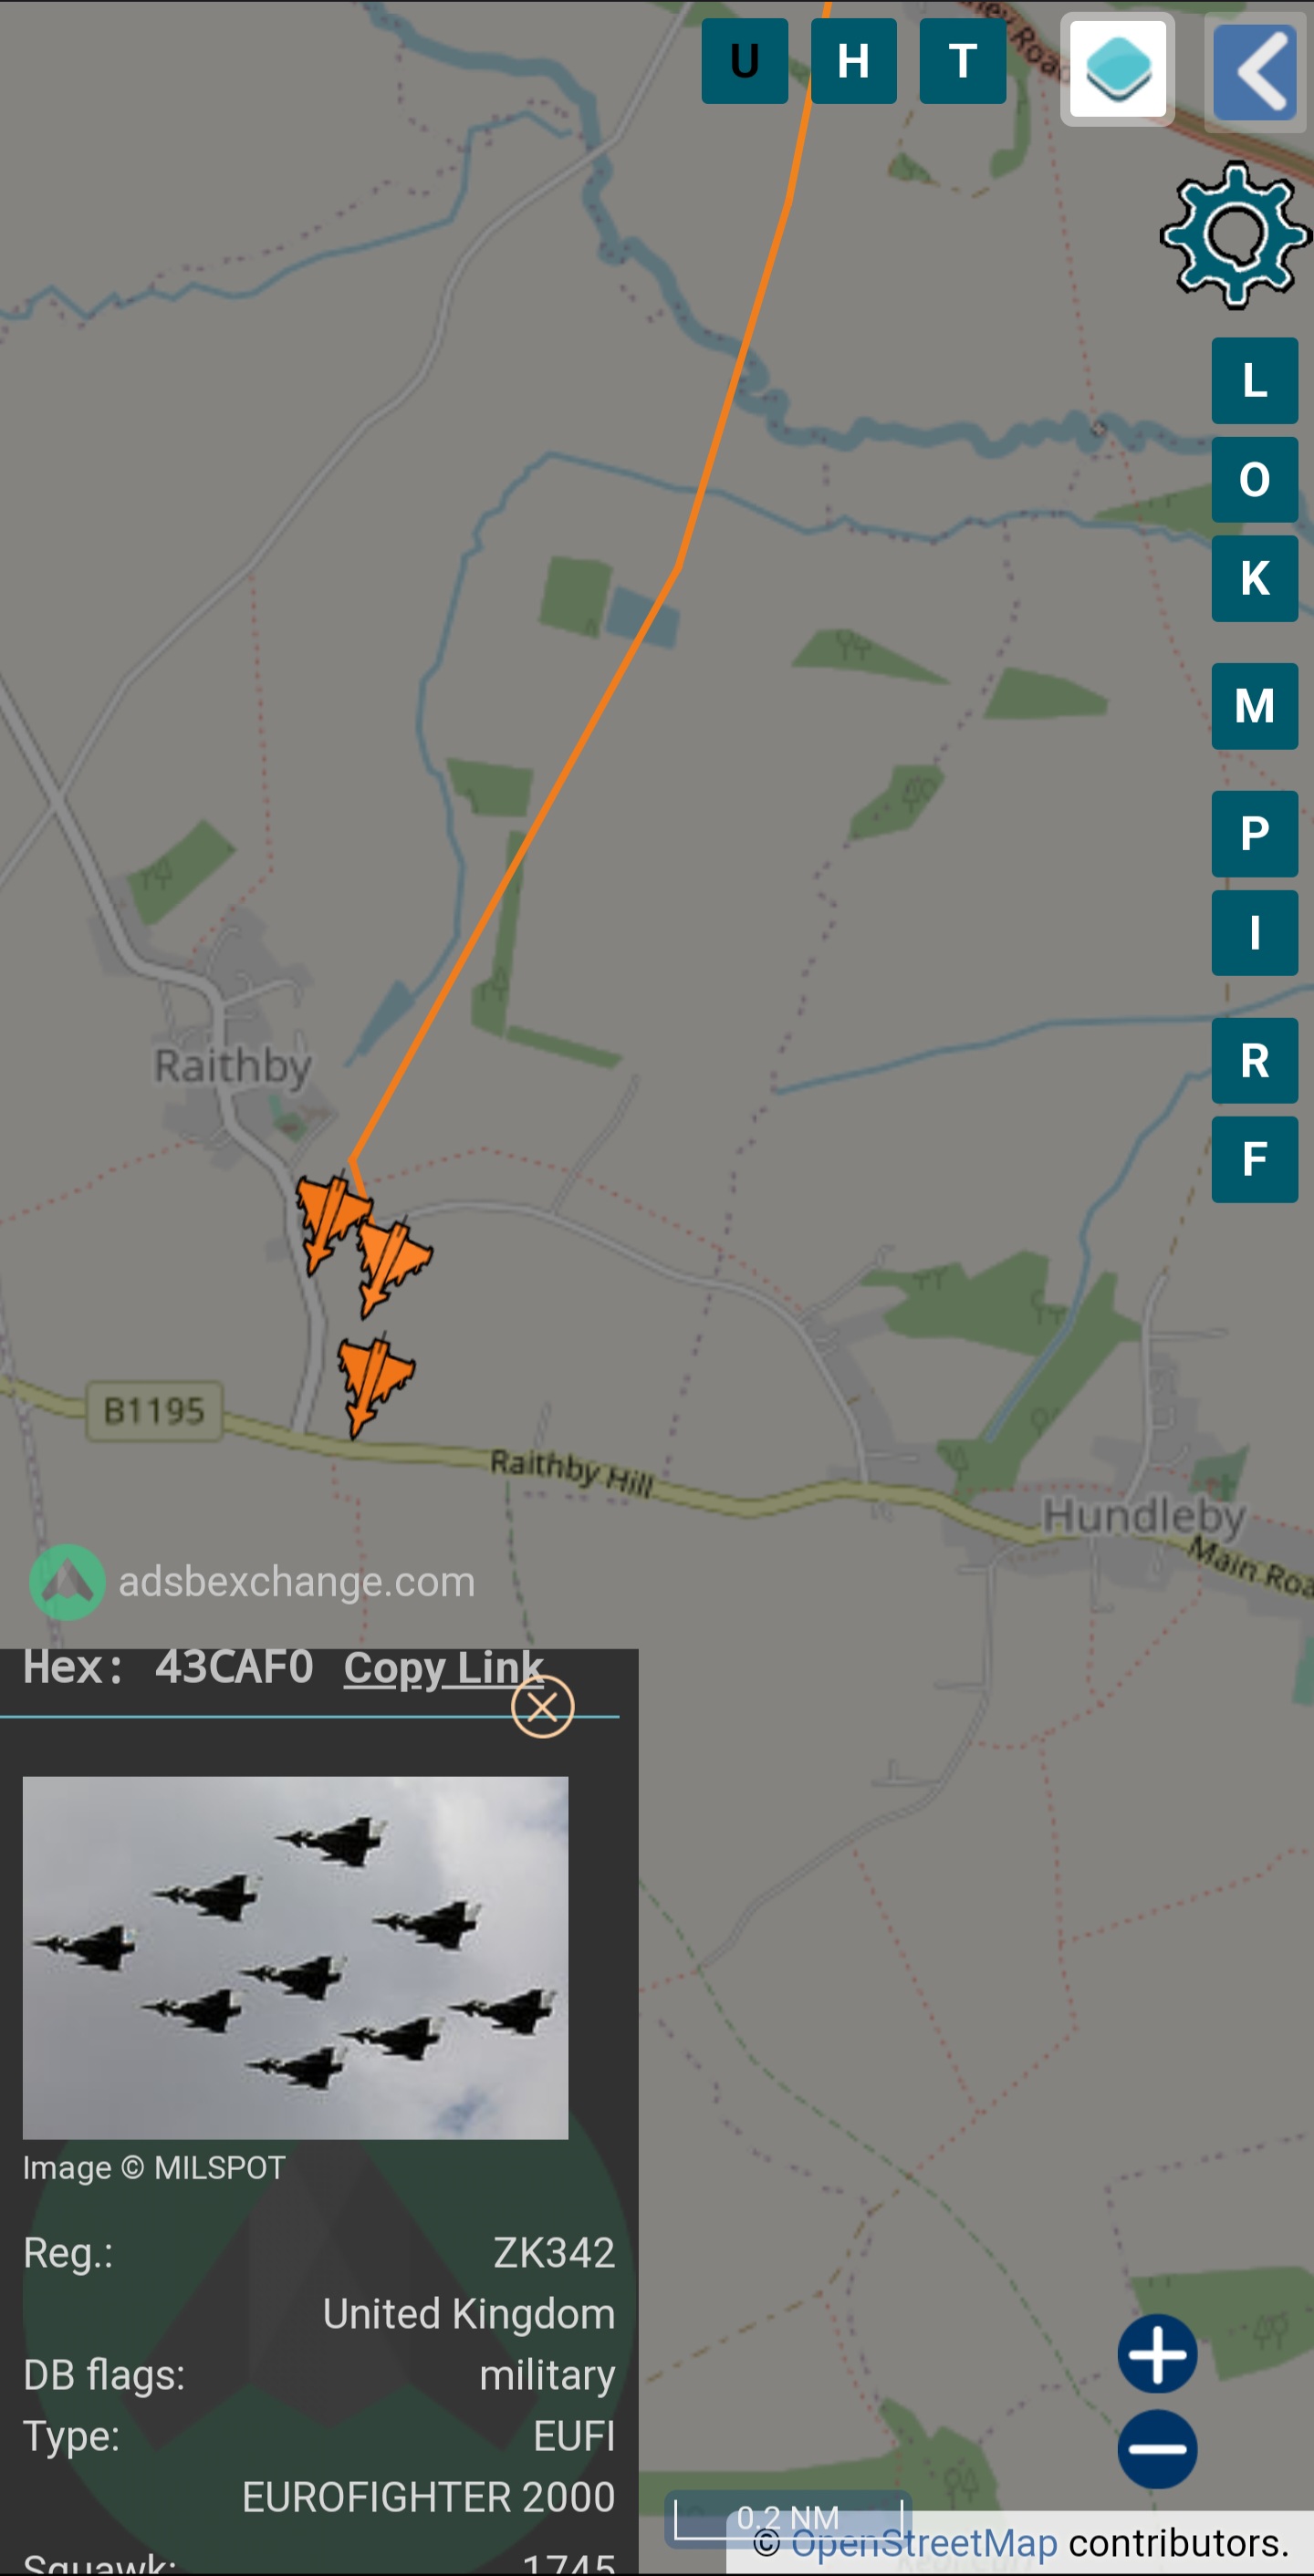Toggle the M side button
The width and height of the screenshot is (1314, 2576).
click(1254, 706)
